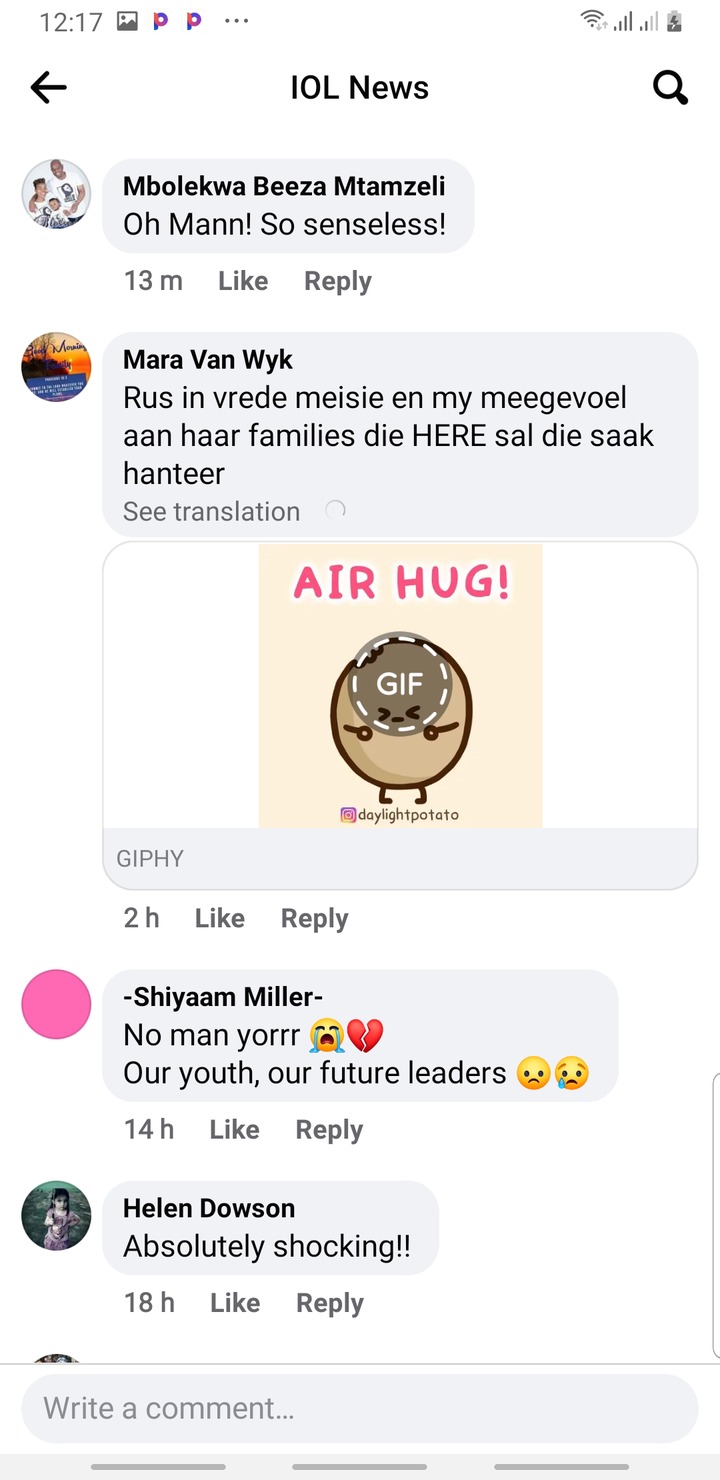Viewport: 720px width, 1480px height.
Task: Like Mbolekwa Beeza Mtamzeli's comment
Action: point(243,281)
